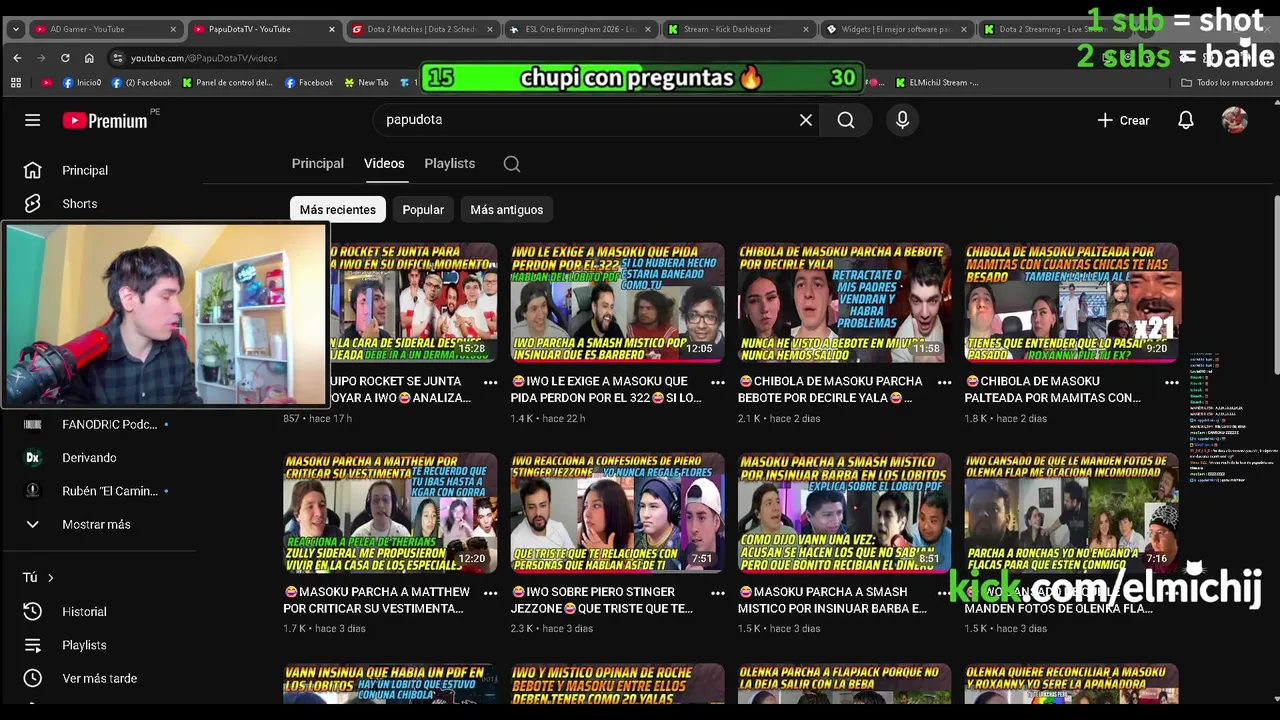This screenshot has height=720, width=1280.
Task: Clear the papudota search text
Action: (x=806, y=120)
